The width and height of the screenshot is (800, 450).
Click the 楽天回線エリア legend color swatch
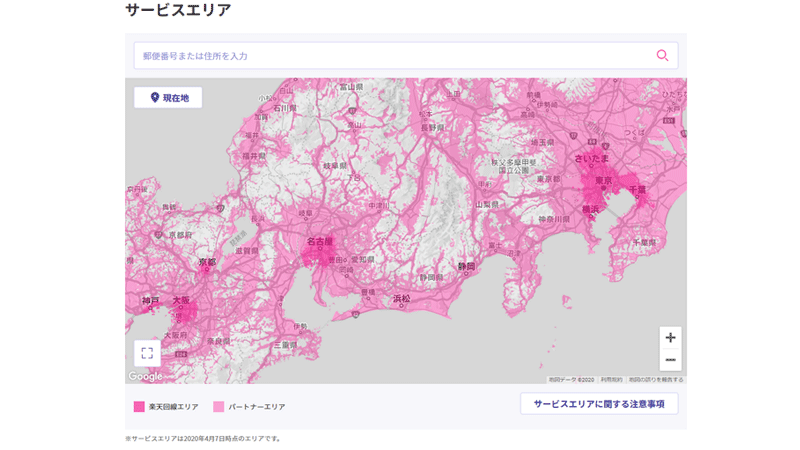click(139, 407)
